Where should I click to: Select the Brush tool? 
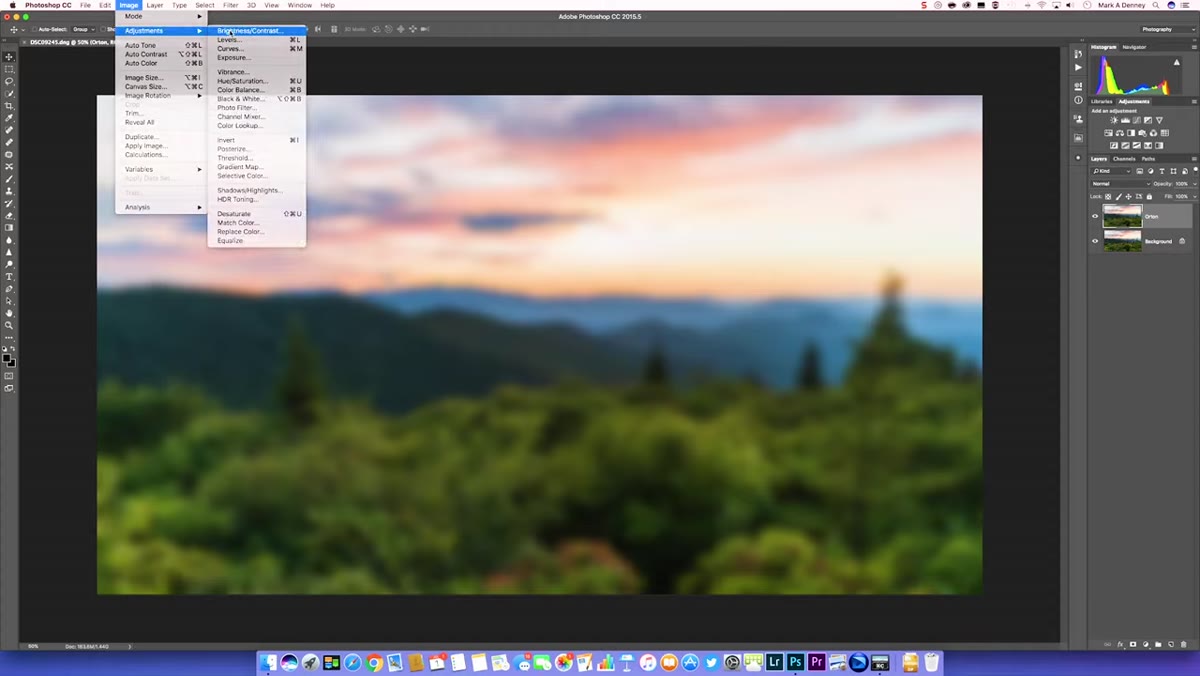tap(9, 179)
